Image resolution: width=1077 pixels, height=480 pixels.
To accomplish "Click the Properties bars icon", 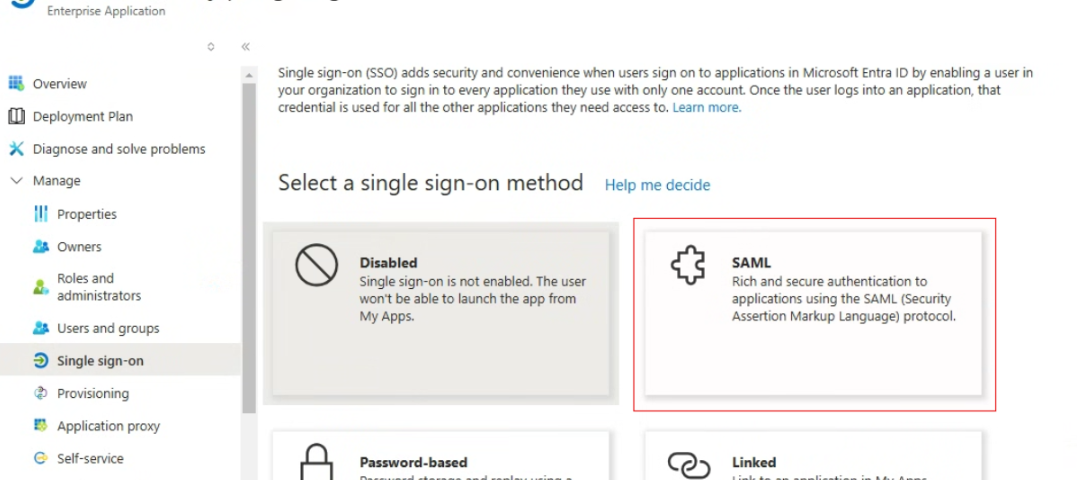I will 41,214.
